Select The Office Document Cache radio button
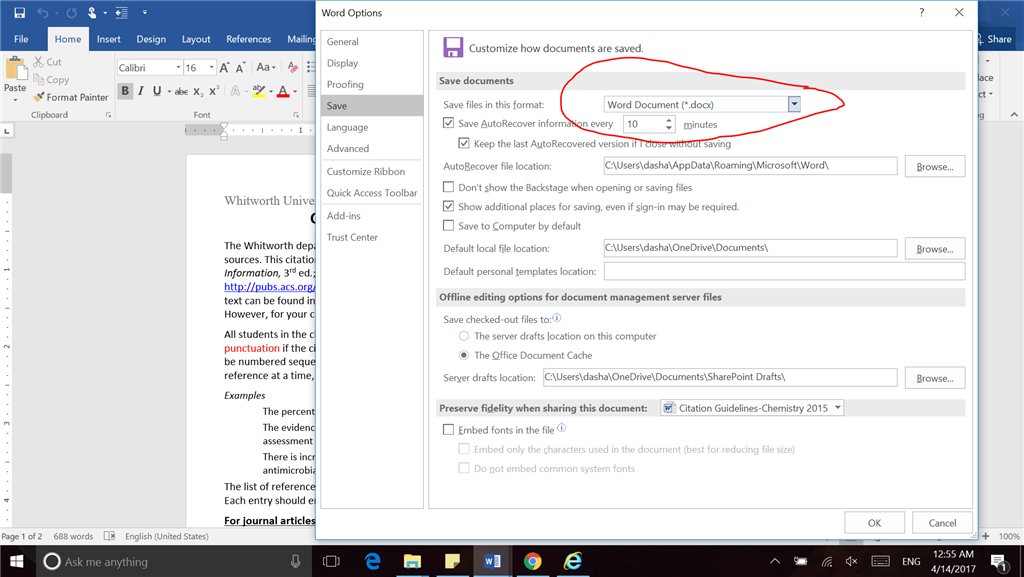 click(x=464, y=355)
